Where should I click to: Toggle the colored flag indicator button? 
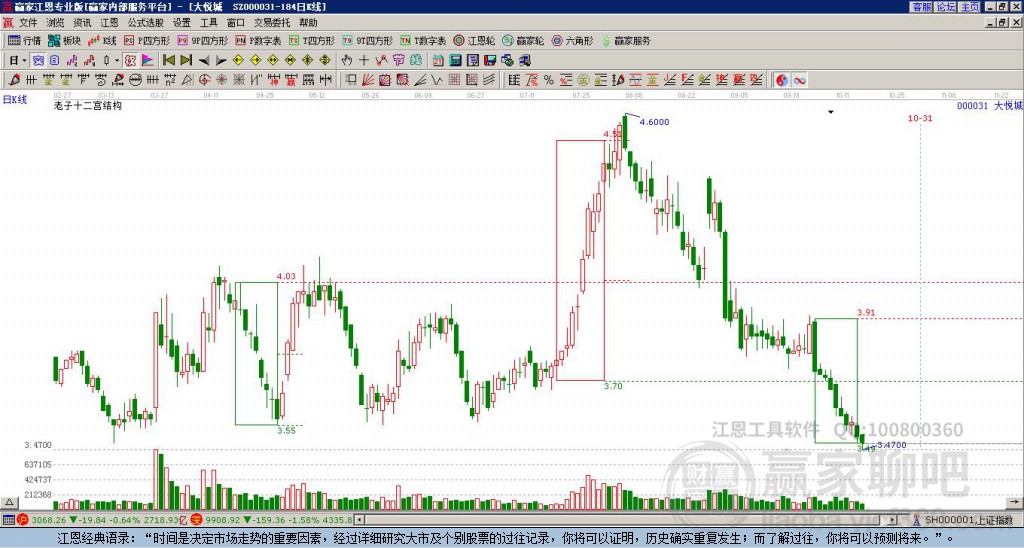click(148, 60)
